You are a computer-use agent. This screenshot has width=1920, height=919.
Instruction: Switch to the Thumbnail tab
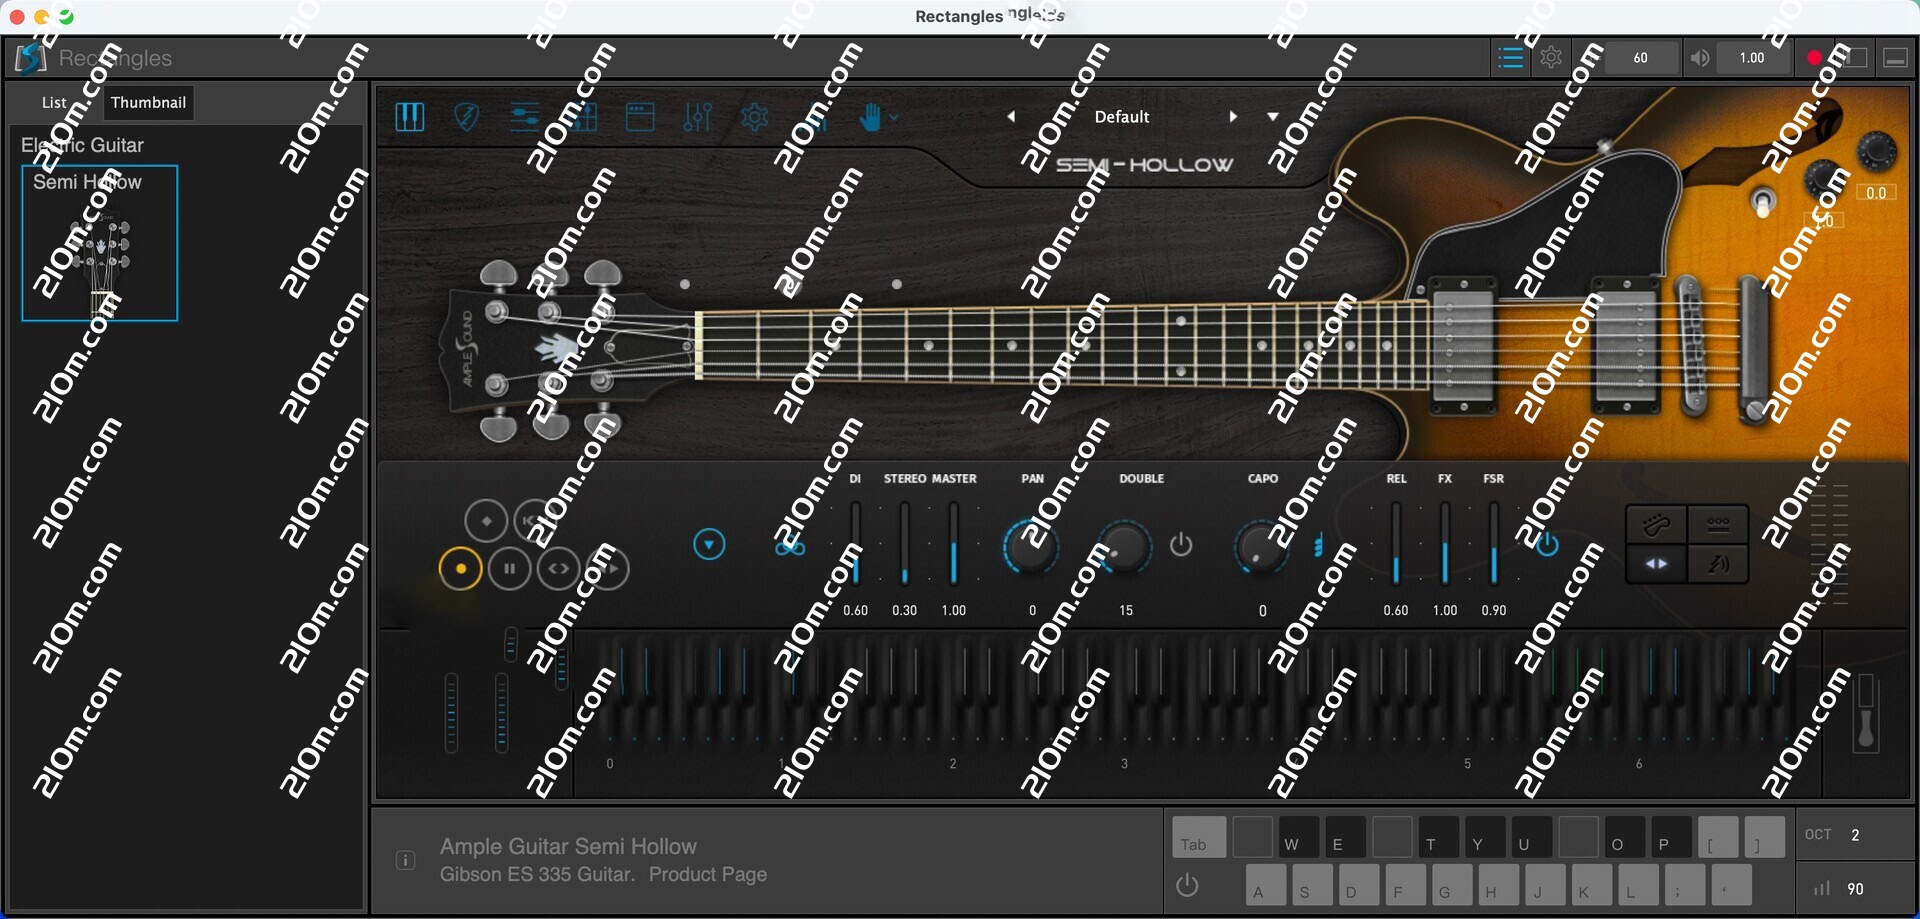(148, 102)
